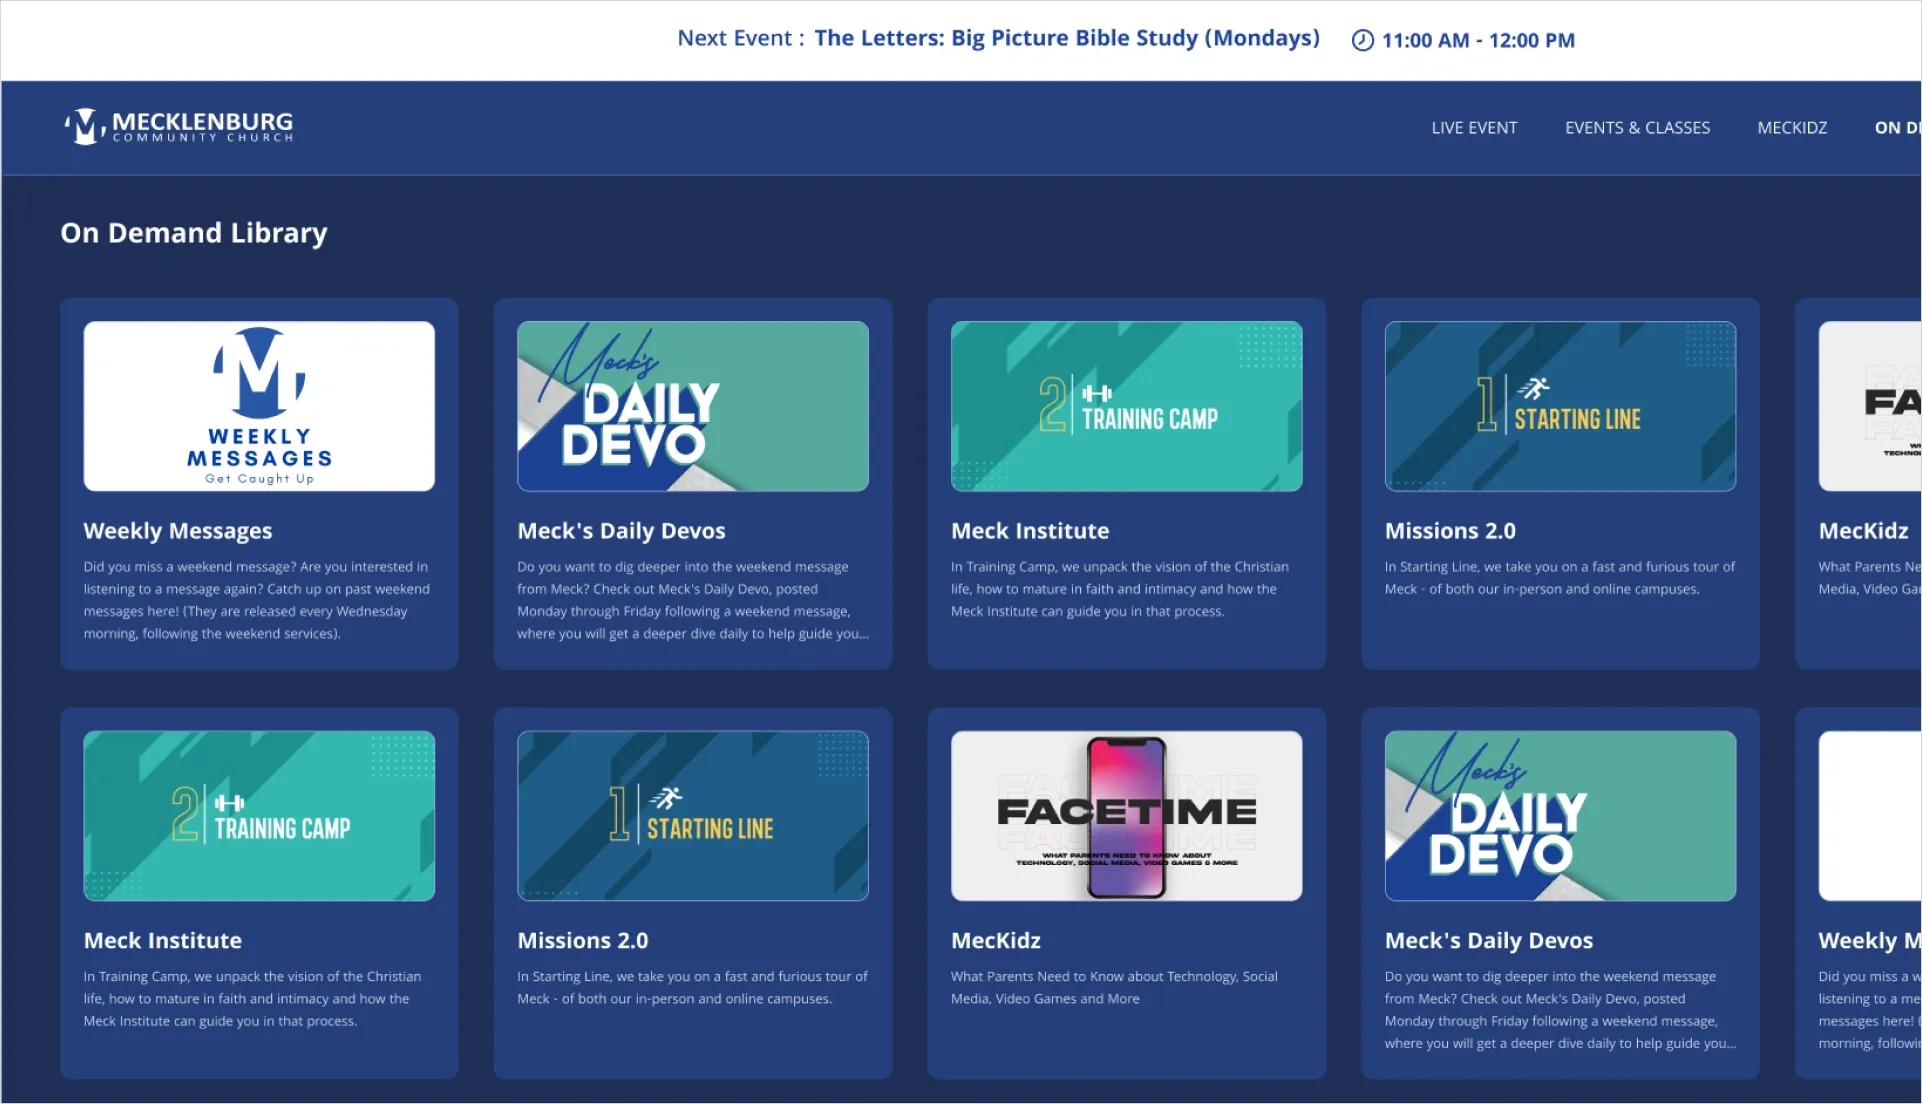Click The Letters Bible Study event link
The height and width of the screenshot is (1104, 1922).
[x=1066, y=38]
